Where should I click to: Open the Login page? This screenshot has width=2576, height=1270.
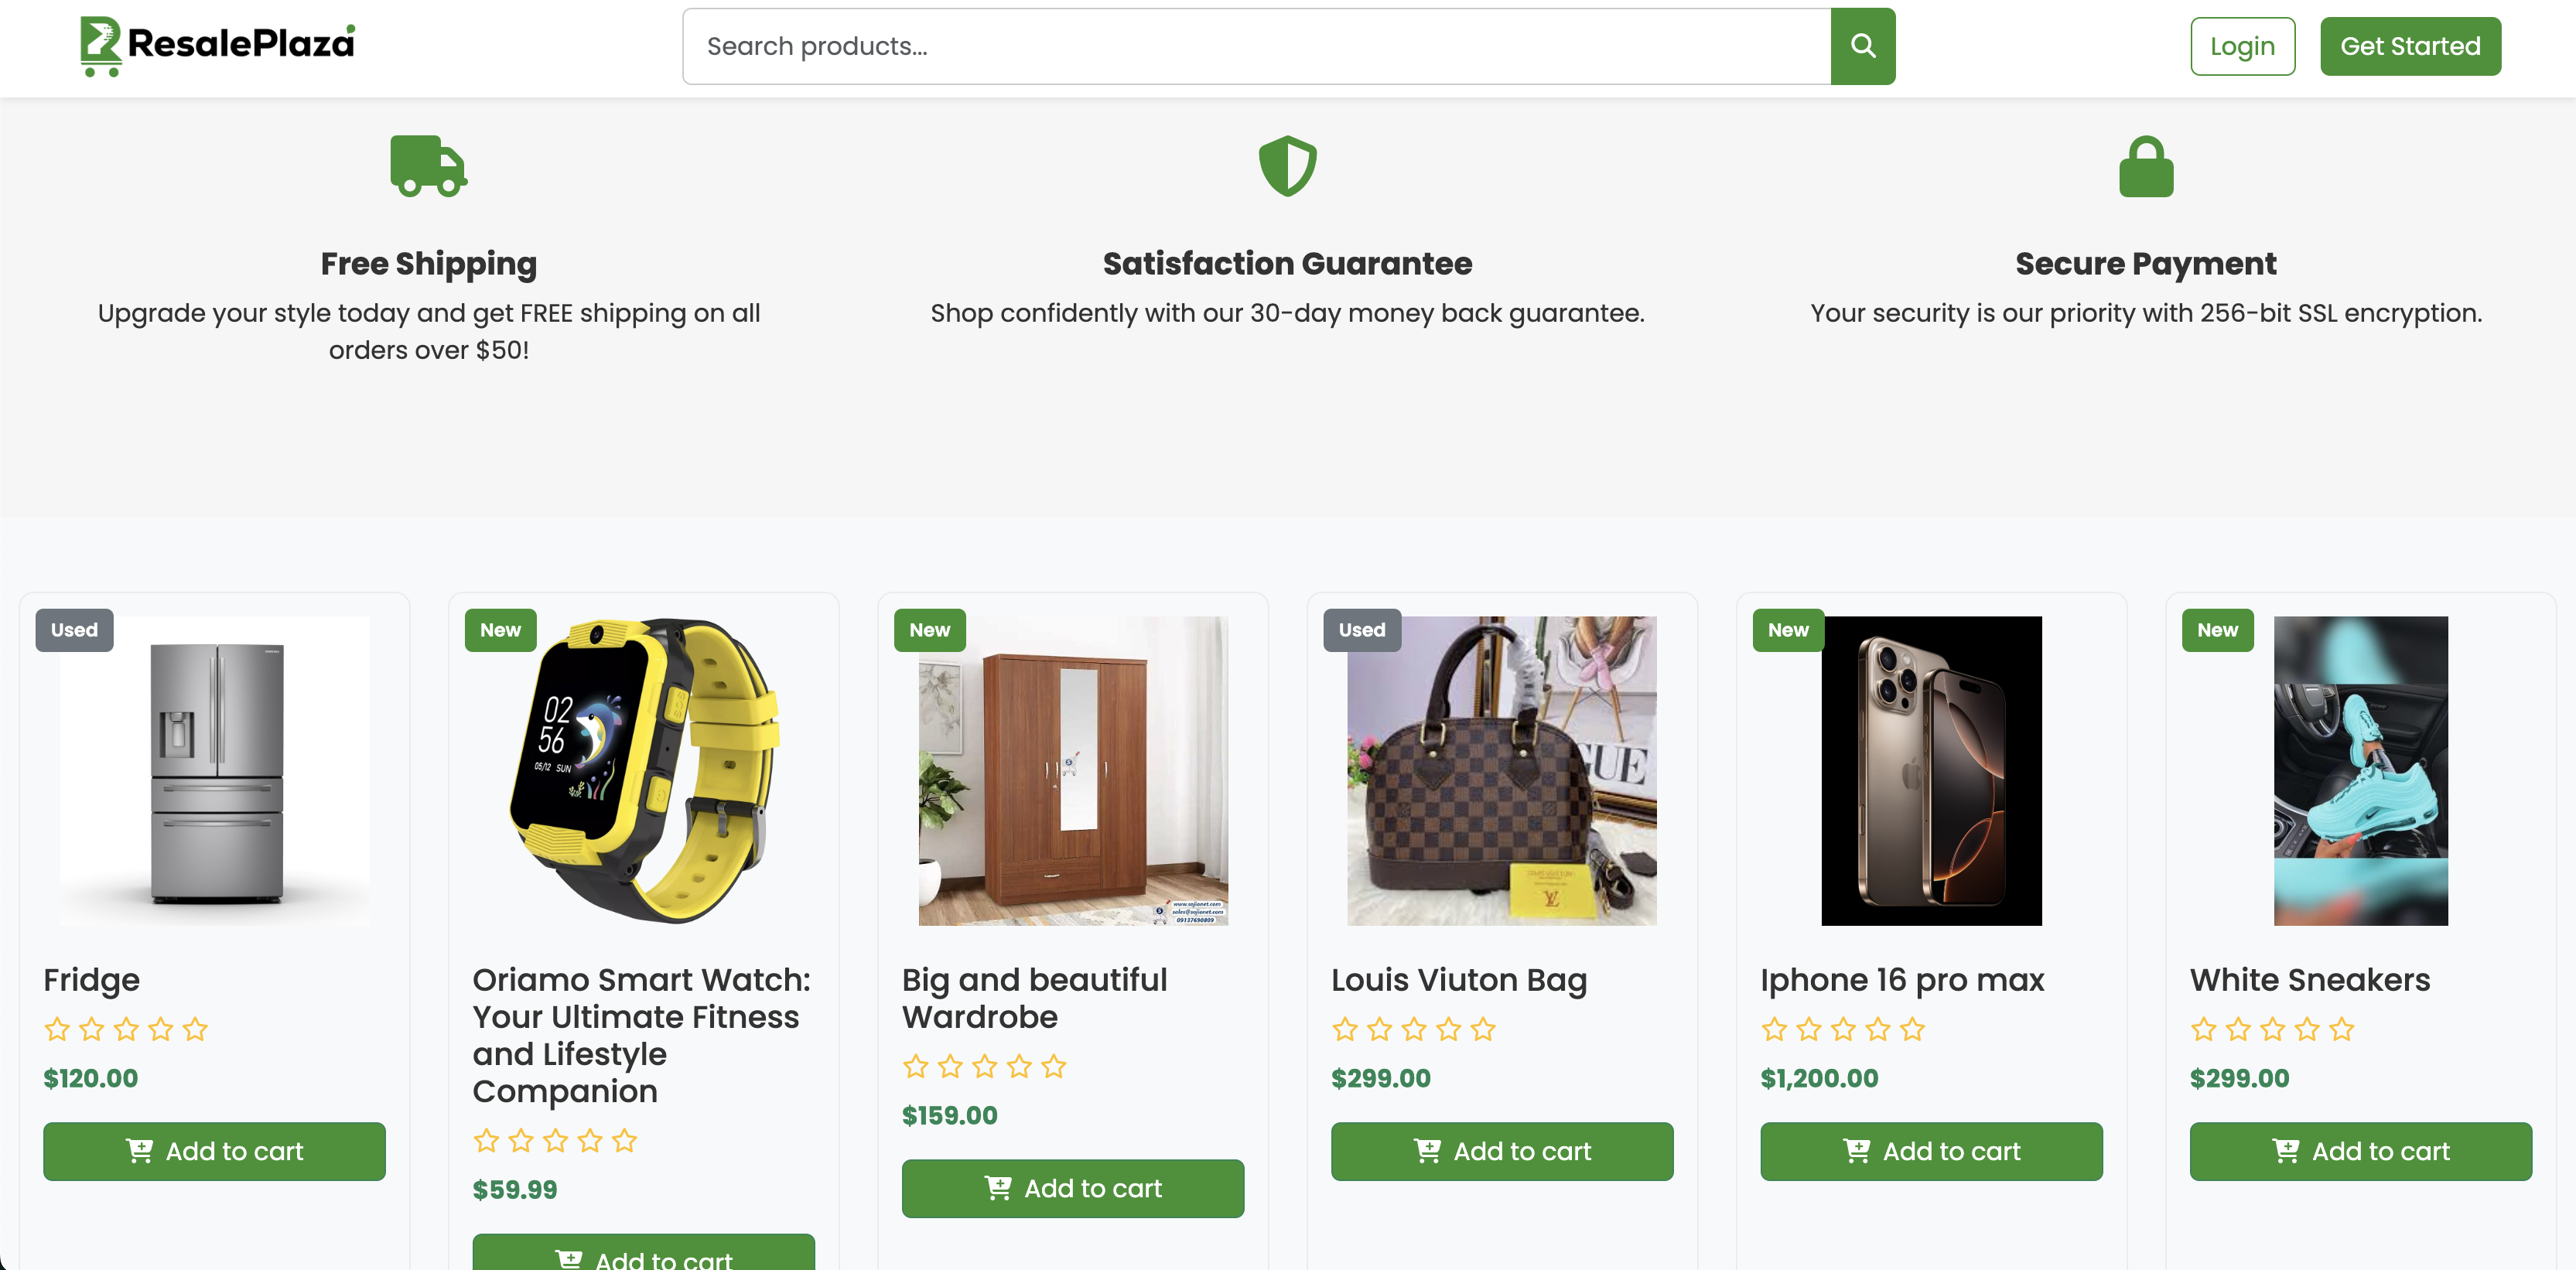[2241, 46]
